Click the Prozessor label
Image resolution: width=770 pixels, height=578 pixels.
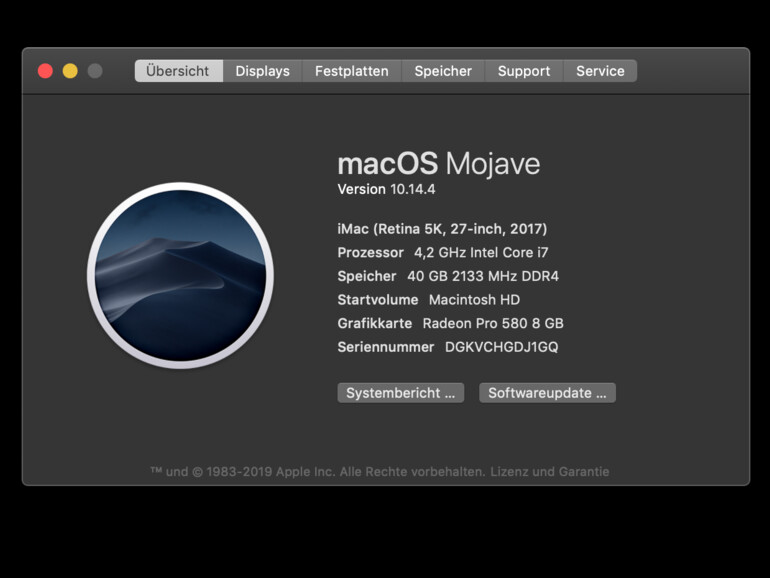point(370,252)
